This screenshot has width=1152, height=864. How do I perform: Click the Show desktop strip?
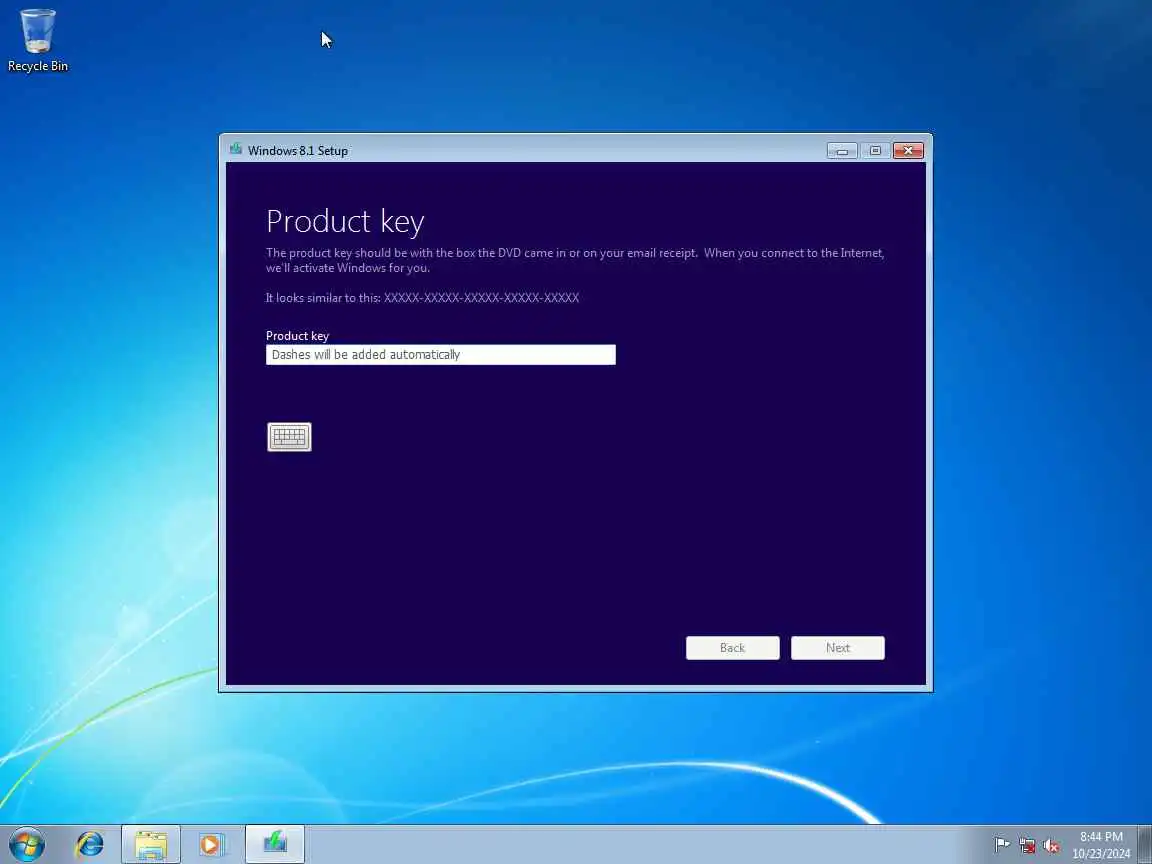click(x=1145, y=845)
